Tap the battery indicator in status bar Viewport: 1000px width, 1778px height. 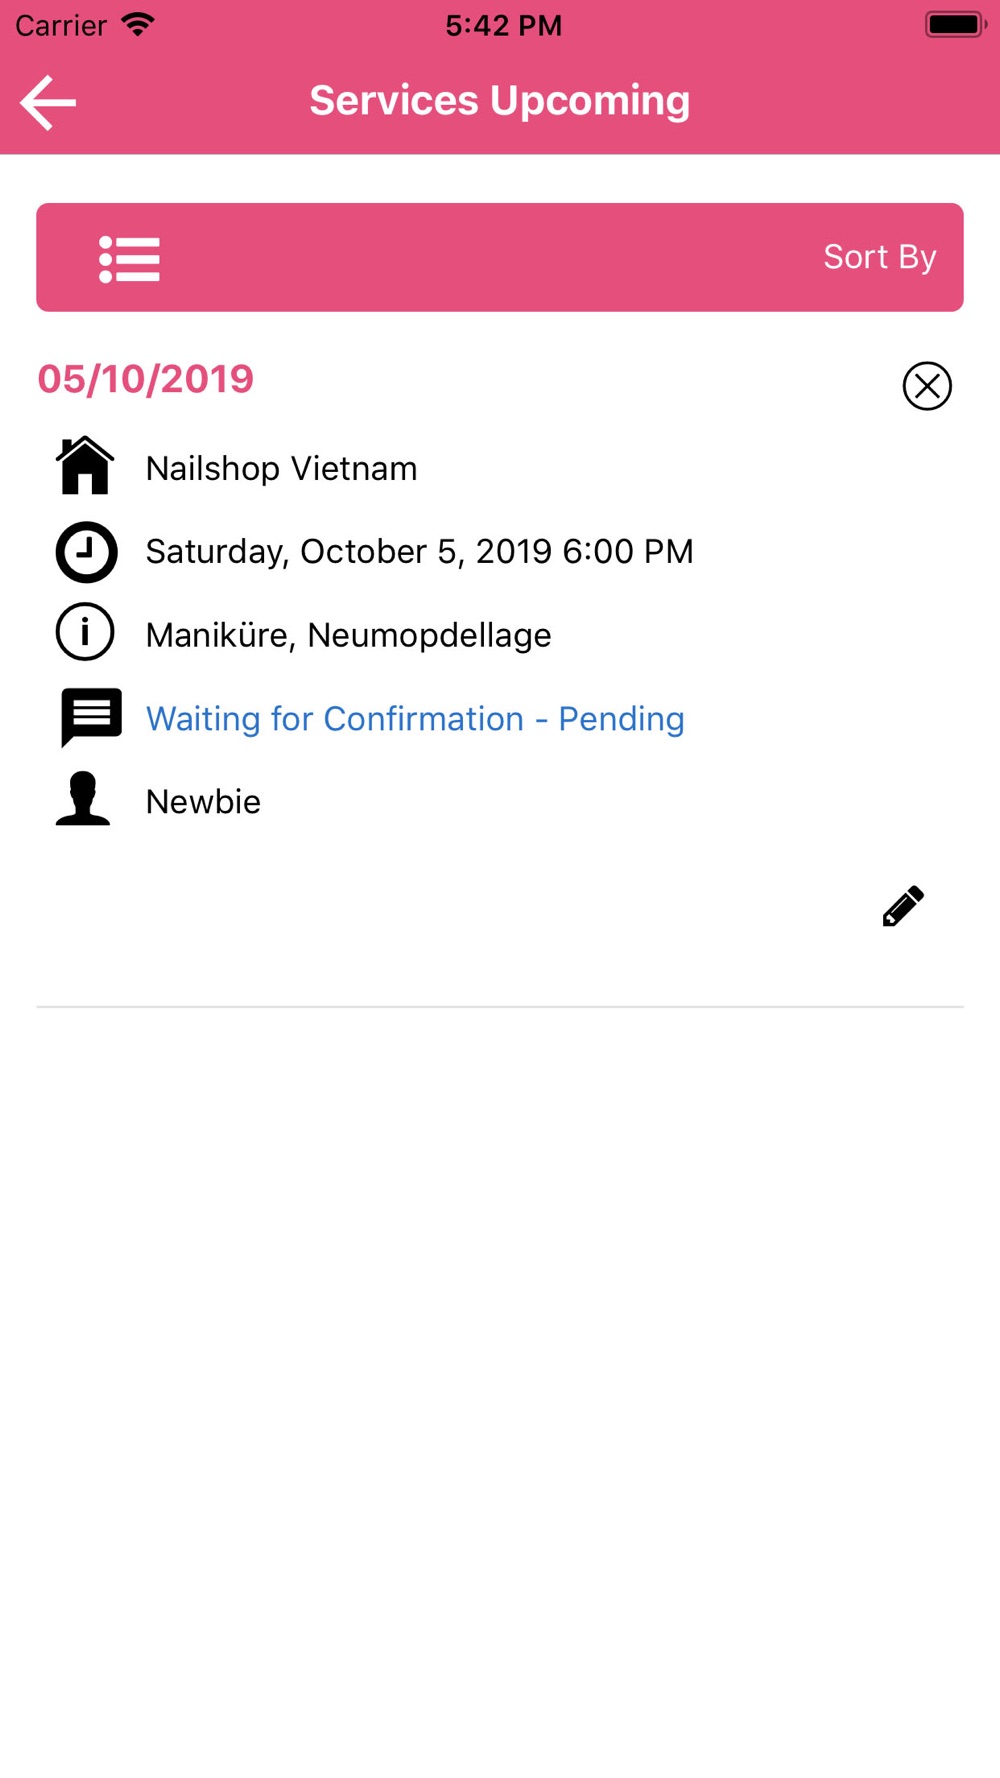point(955,24)
